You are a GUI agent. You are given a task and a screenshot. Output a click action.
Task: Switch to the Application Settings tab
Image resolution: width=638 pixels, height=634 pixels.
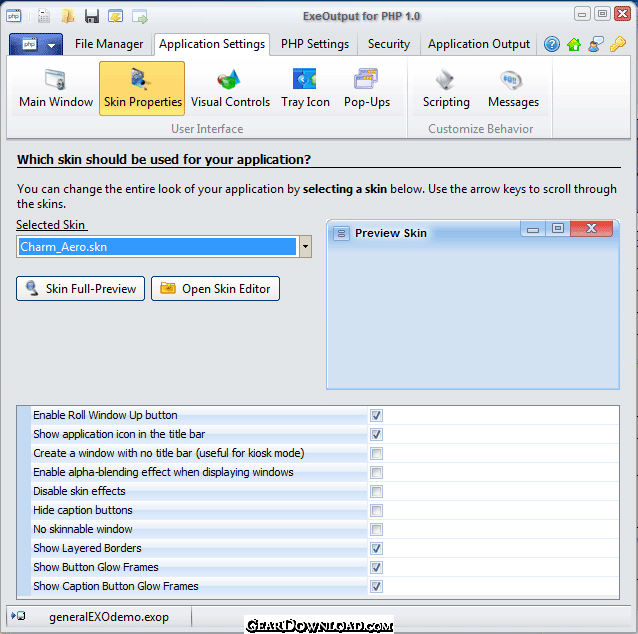click(x=212, y=44)
